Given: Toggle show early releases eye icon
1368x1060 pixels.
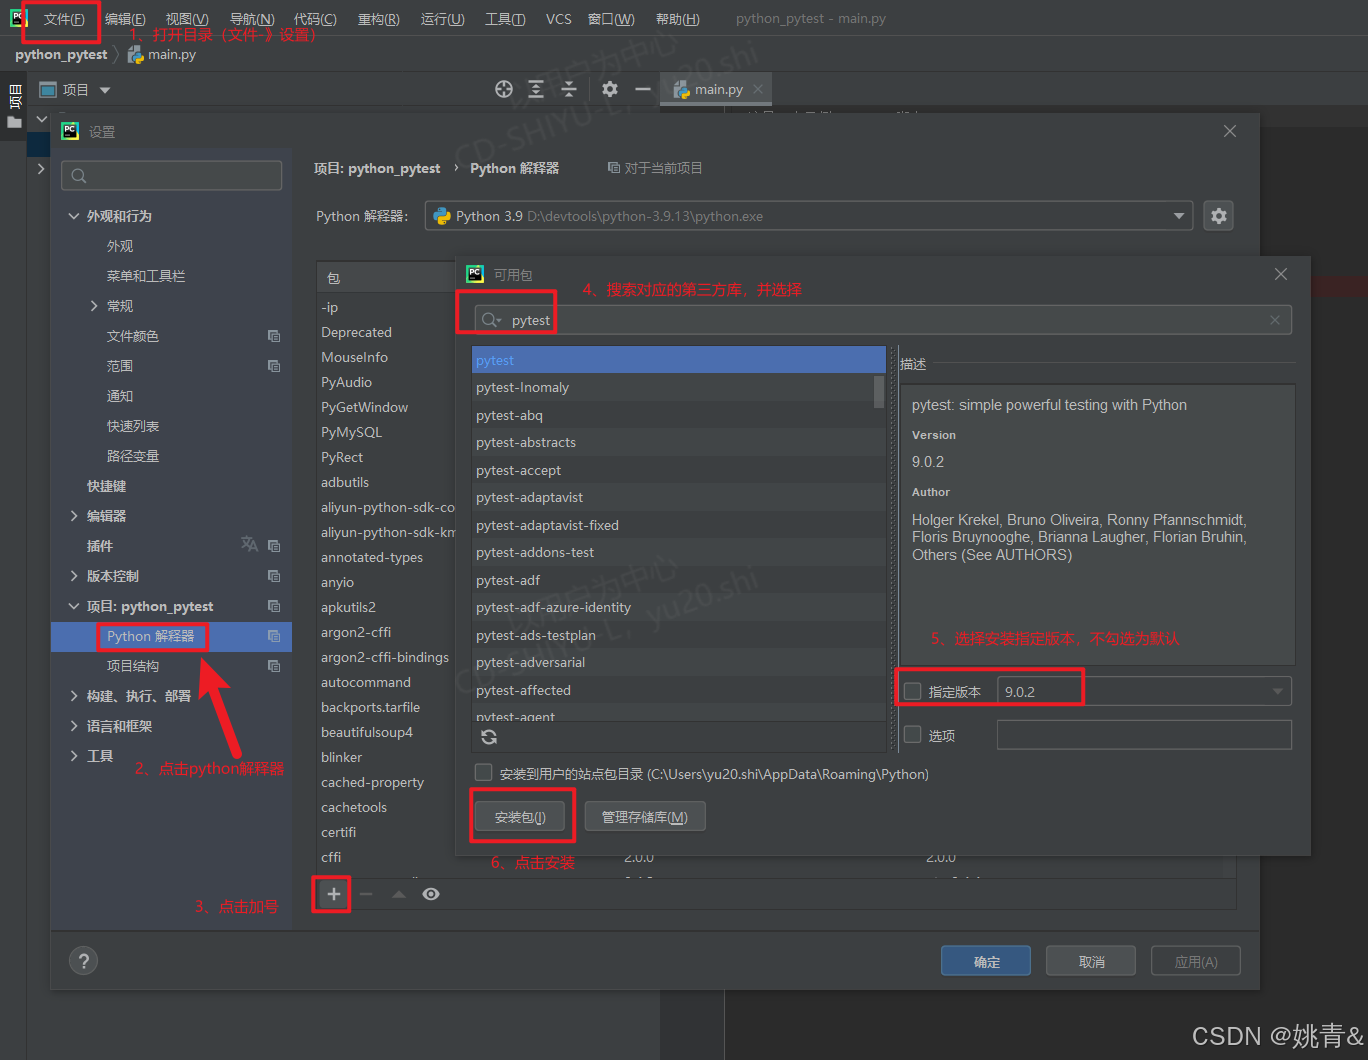Looking at the screenshot, I should coord(431,894).
